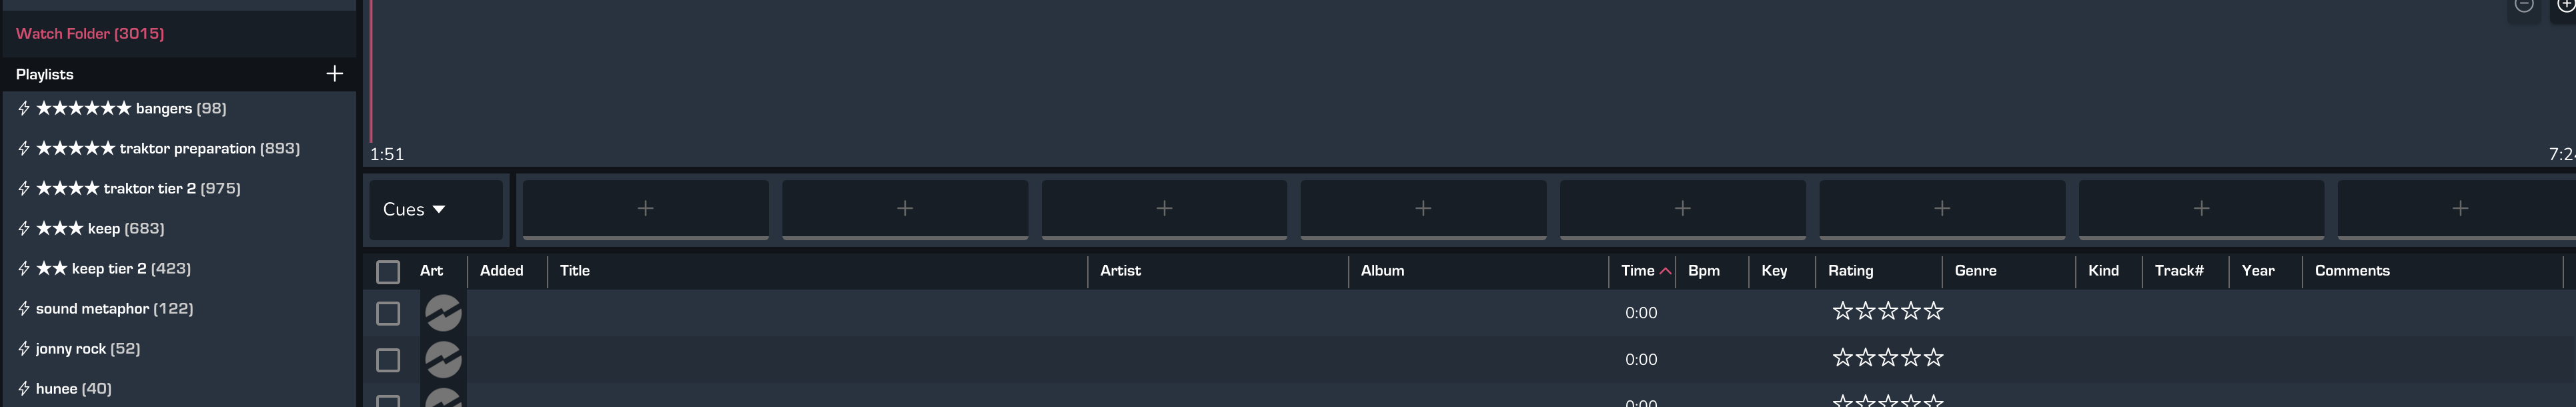Screen dimensions: 2576x407
Task: Set first track rating to five stars
Action: point(1934,311)
